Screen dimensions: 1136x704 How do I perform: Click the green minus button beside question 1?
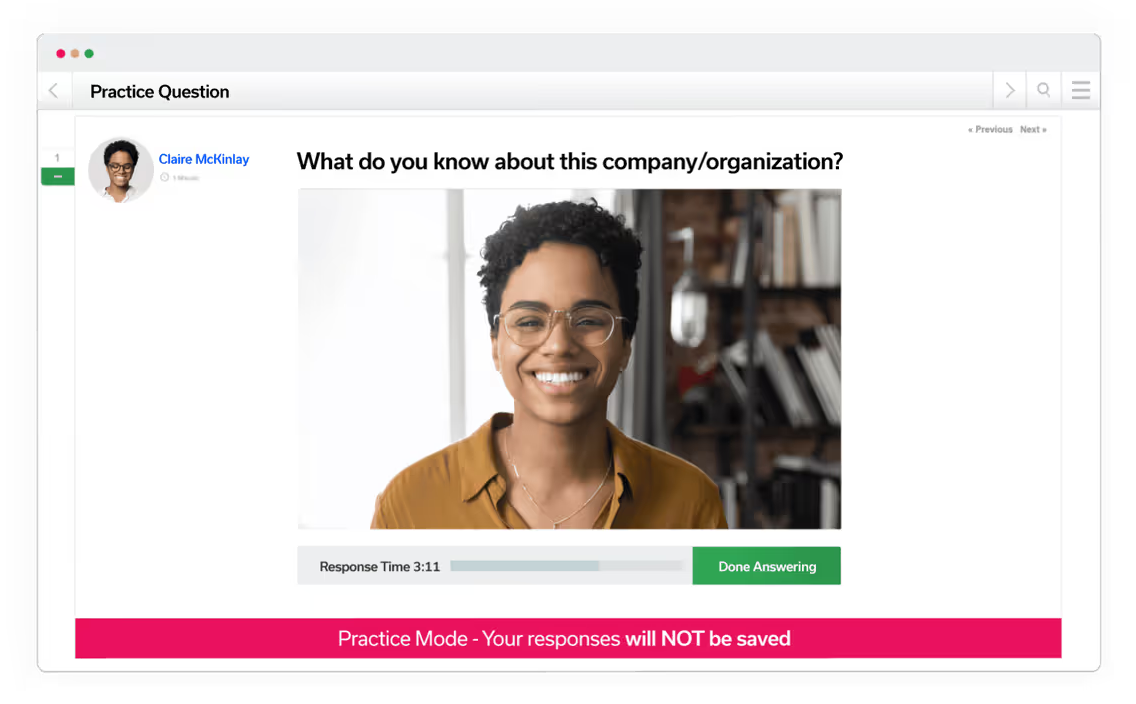(58, 176)
